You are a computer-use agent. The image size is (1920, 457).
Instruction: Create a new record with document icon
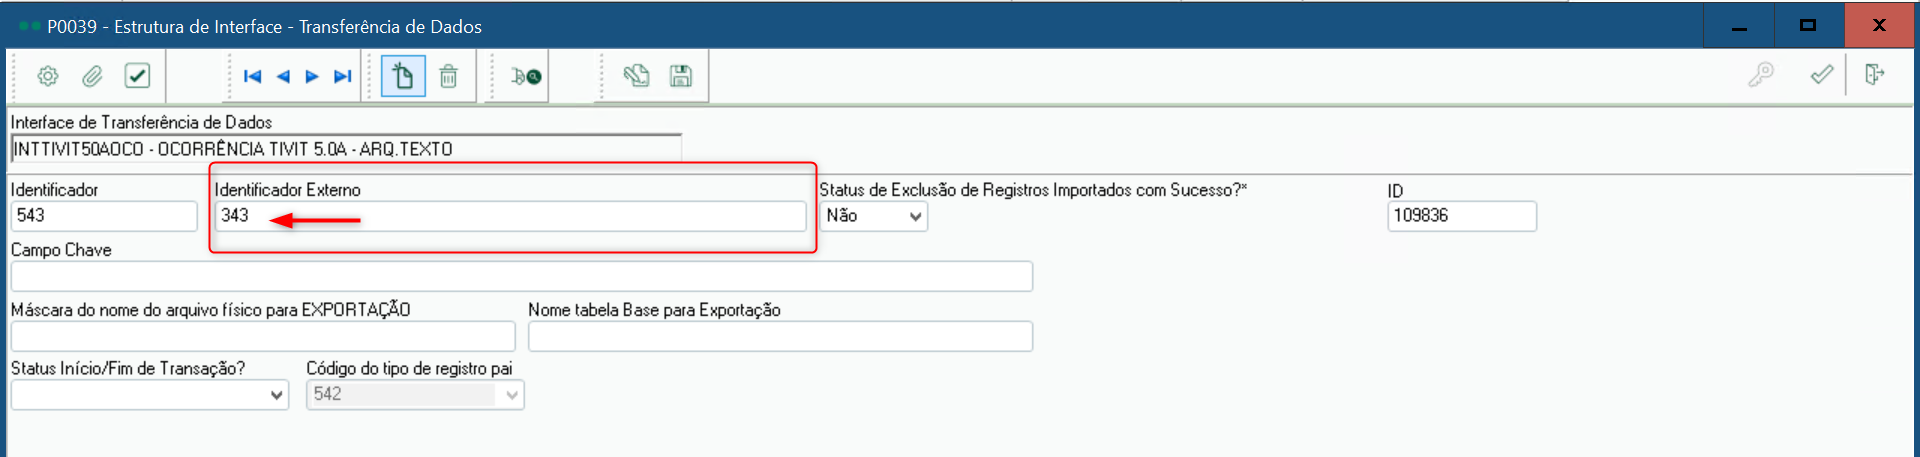click(403, 76)
